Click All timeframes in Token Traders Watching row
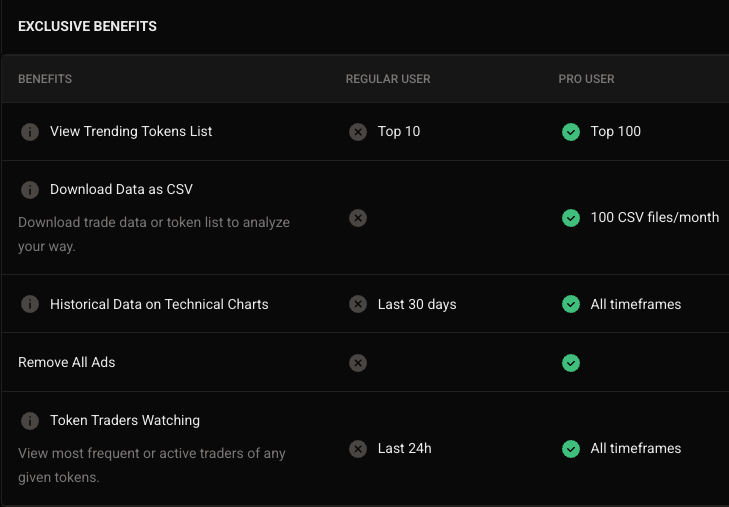 pyautogui.click(x=636, y=448)
